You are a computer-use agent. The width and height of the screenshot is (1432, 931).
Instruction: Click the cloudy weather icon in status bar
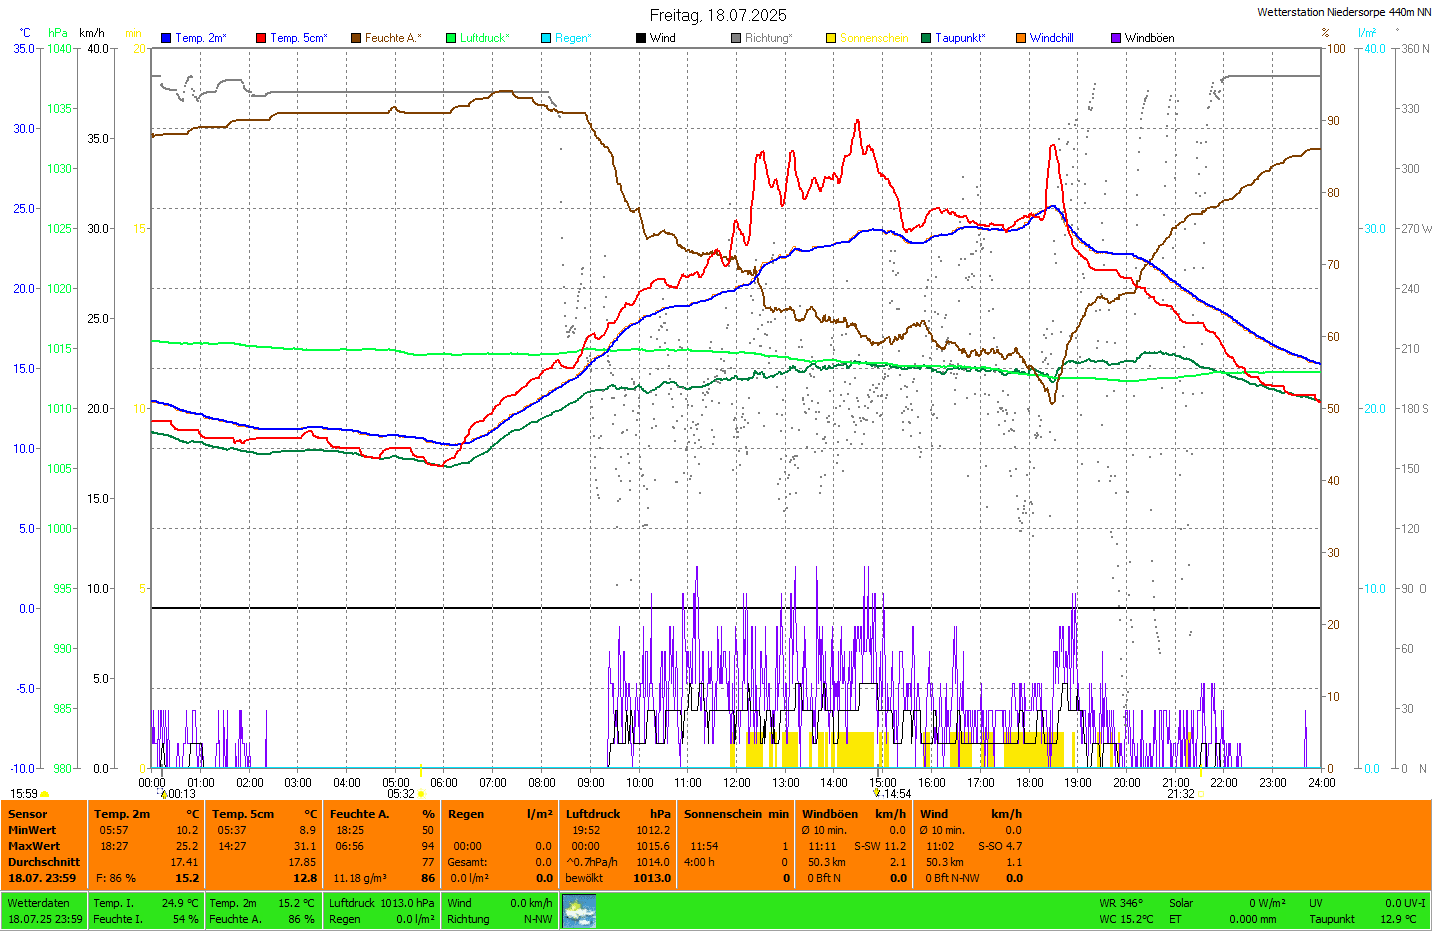pyautogui.click(x=579, y=911)
